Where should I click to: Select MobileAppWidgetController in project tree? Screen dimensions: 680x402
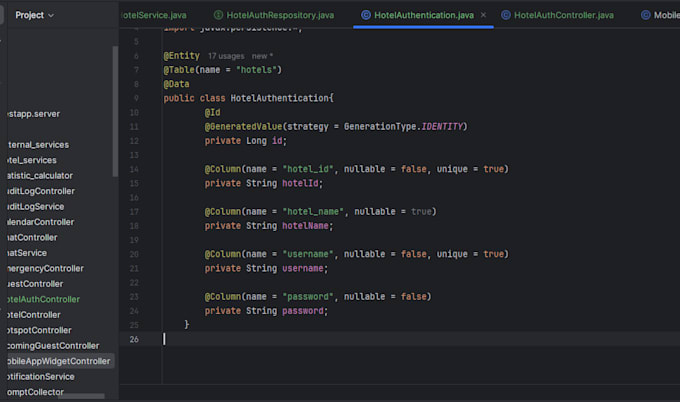click(59, 361)
